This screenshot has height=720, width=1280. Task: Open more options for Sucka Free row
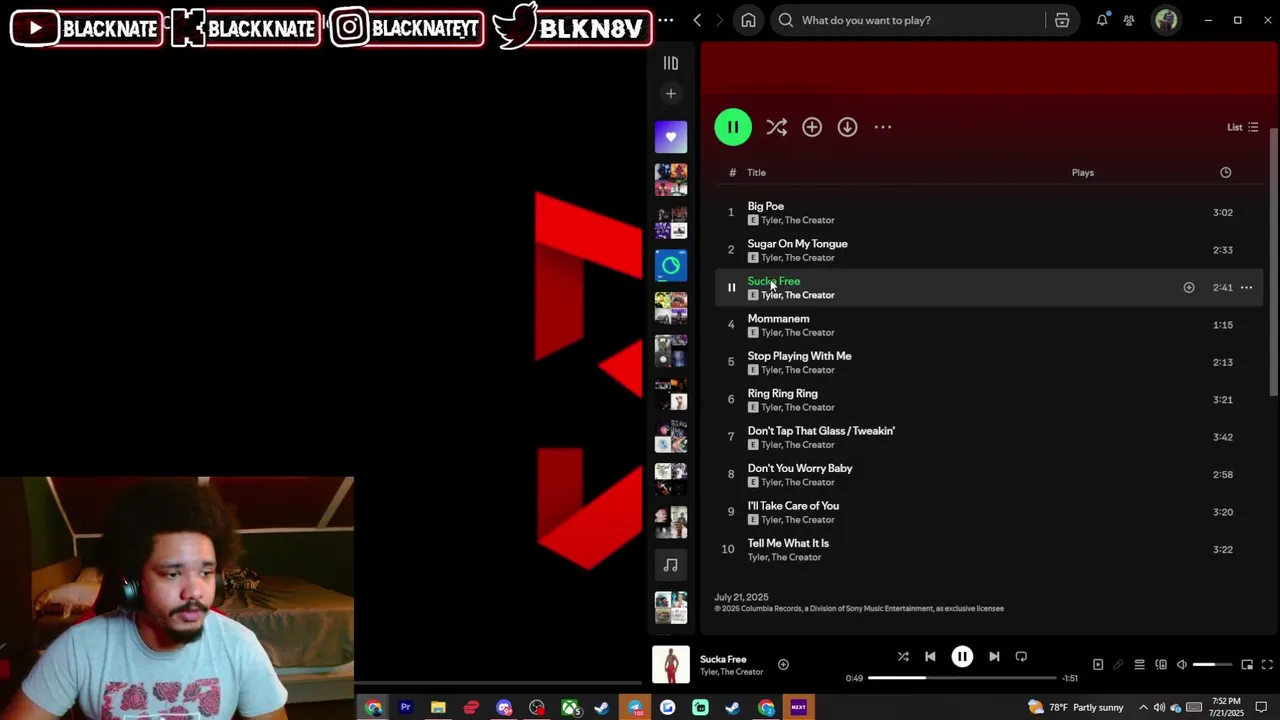coord(1246,288)
